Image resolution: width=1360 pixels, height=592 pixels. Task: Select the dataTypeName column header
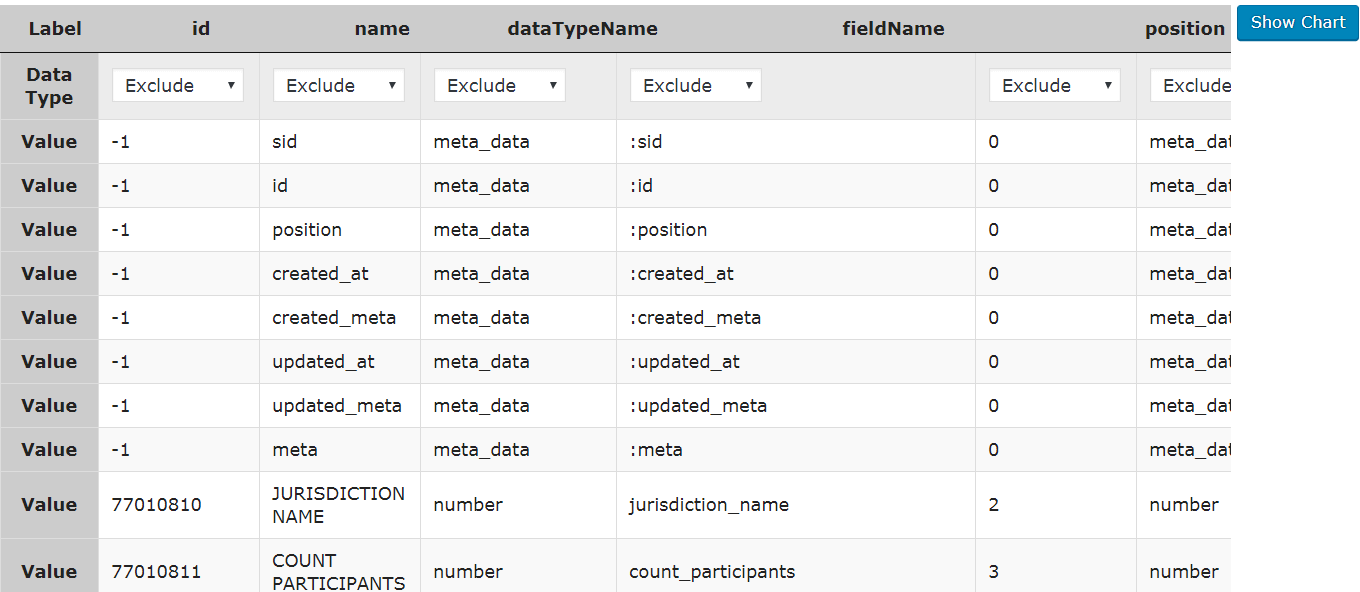[x=582, y=29]
